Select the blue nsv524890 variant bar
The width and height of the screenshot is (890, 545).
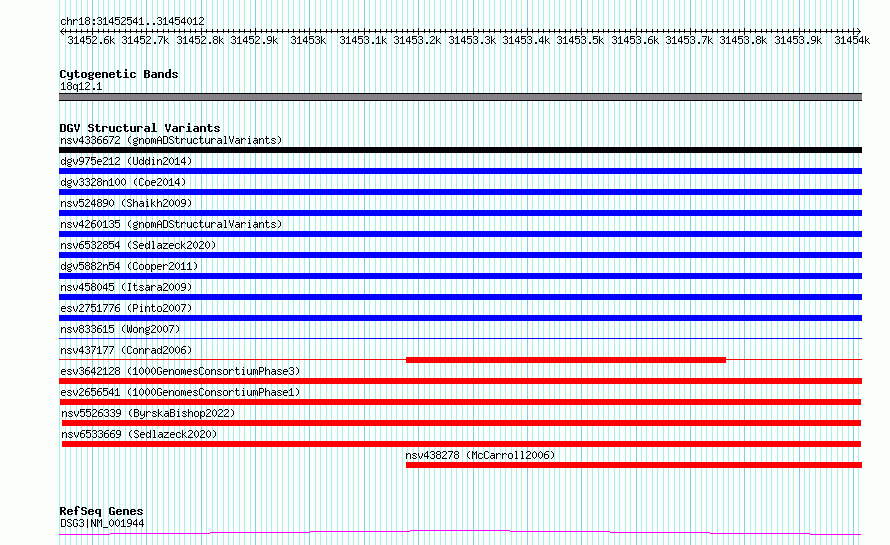pos(460,213)
